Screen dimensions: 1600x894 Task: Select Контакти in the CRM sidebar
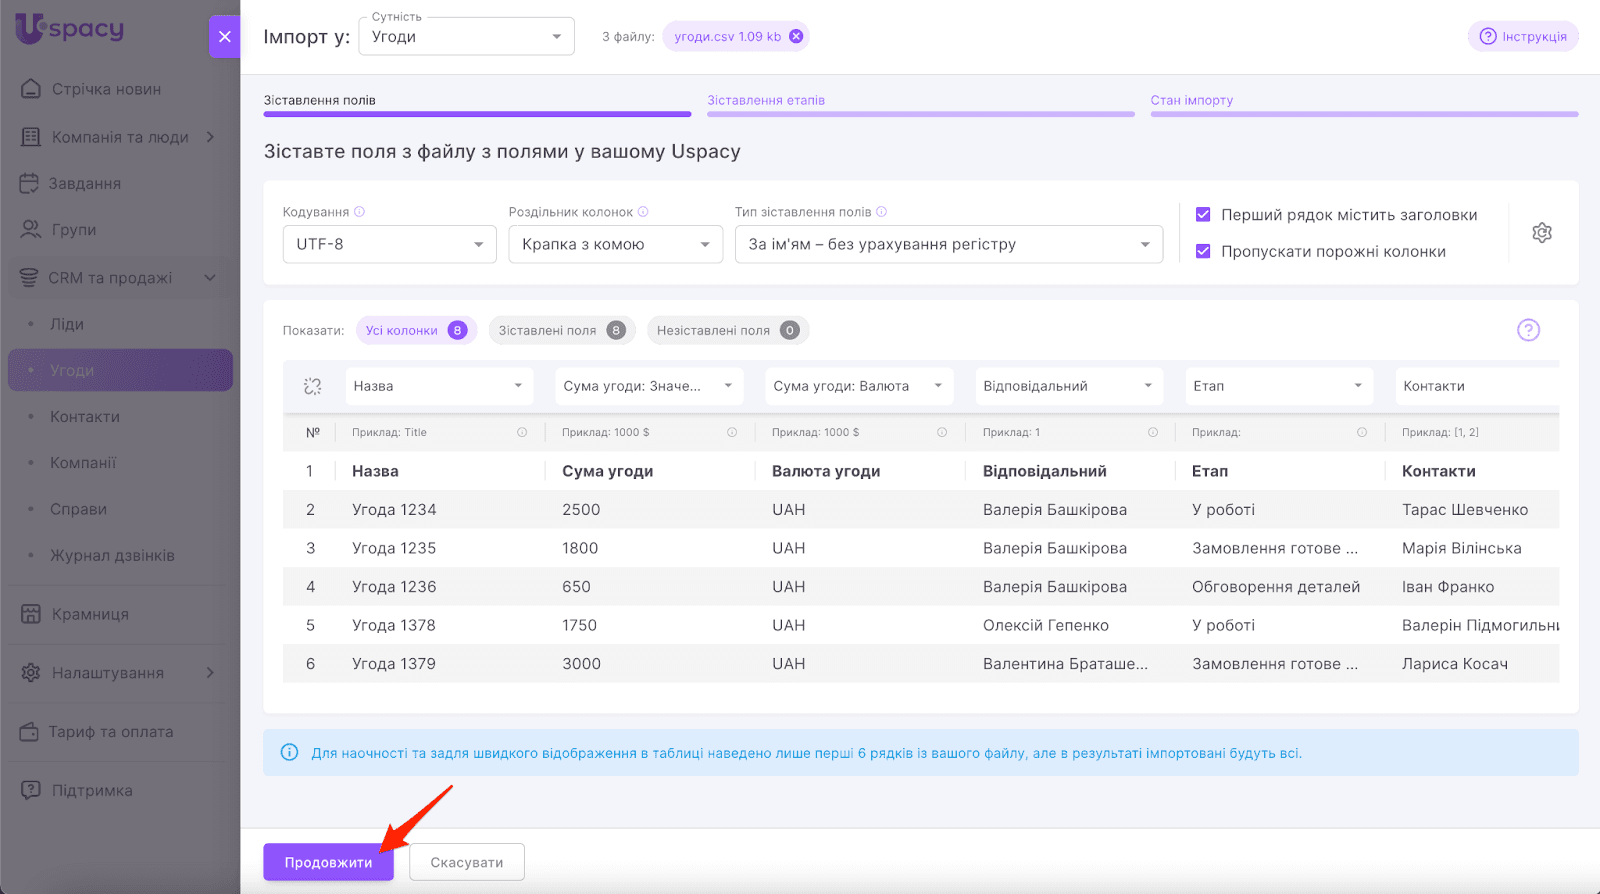[85, 417]
